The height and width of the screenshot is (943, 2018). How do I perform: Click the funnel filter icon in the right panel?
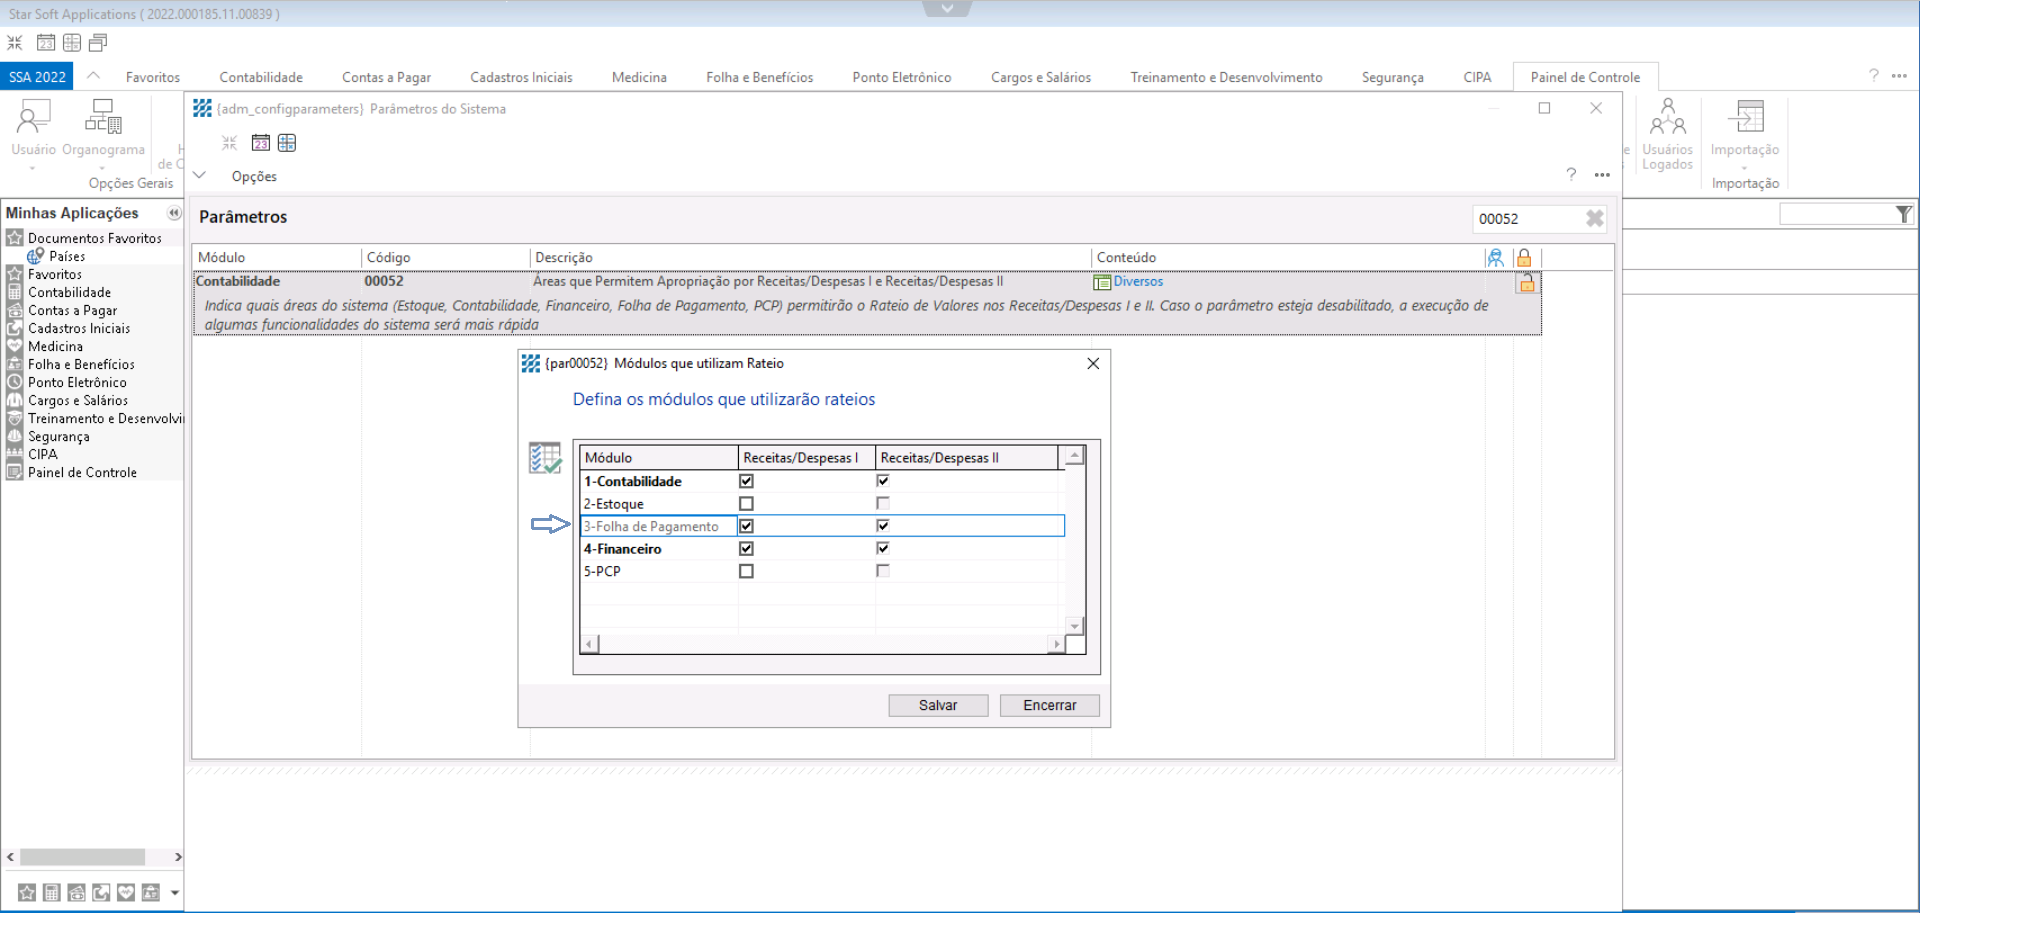pyautogui.click(x=1904, y=214)
